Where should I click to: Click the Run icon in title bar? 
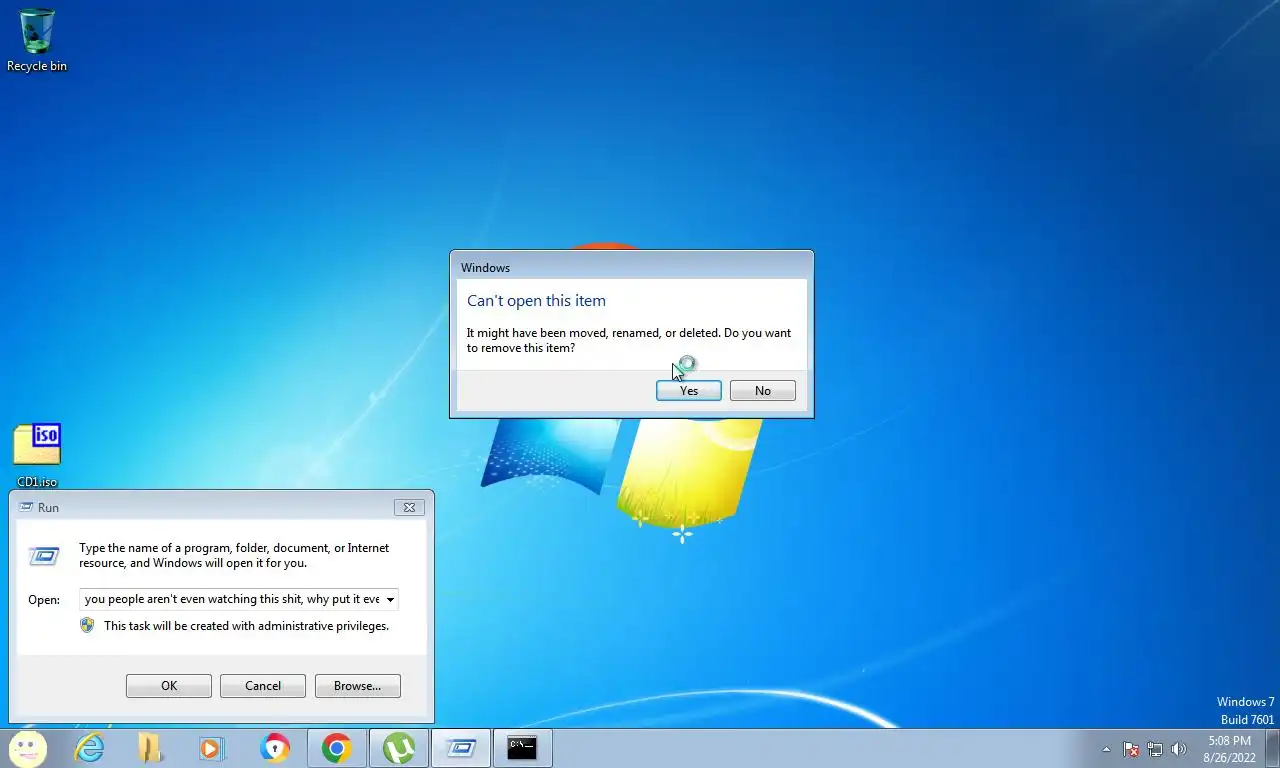coord(26,507)
